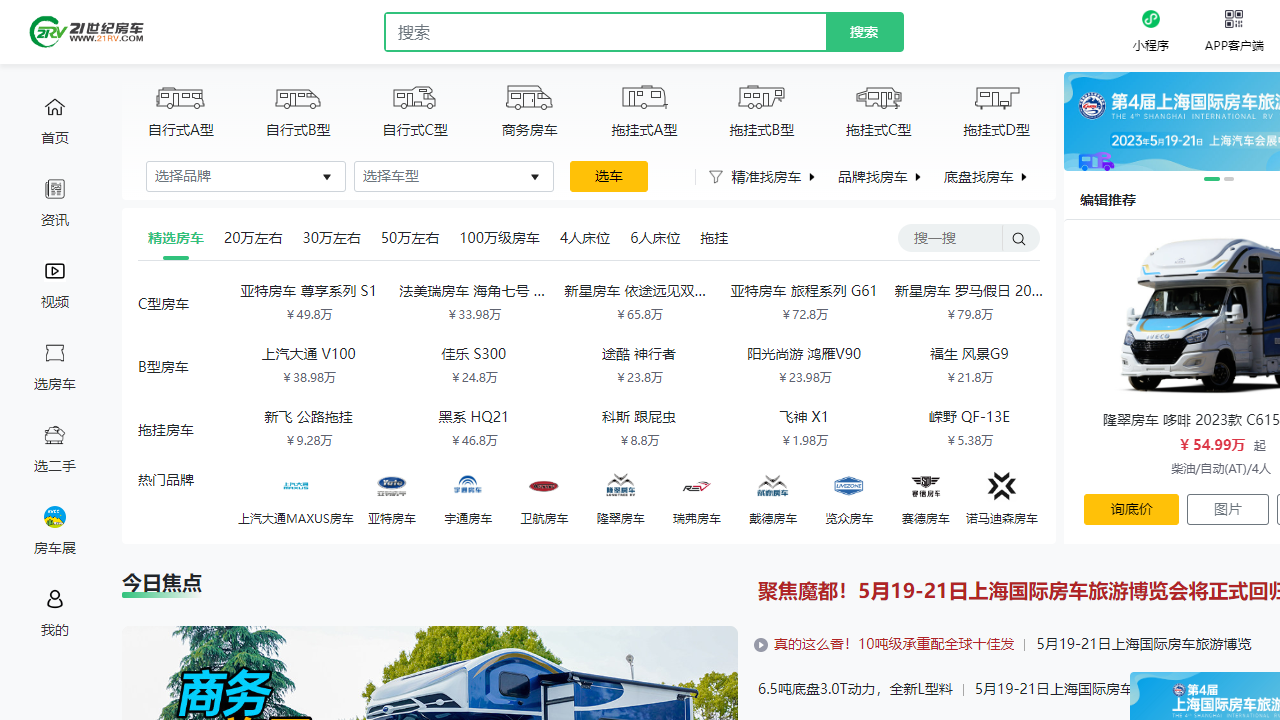
Task: Open the 拖挂 tab
Action: pos(714,238)
